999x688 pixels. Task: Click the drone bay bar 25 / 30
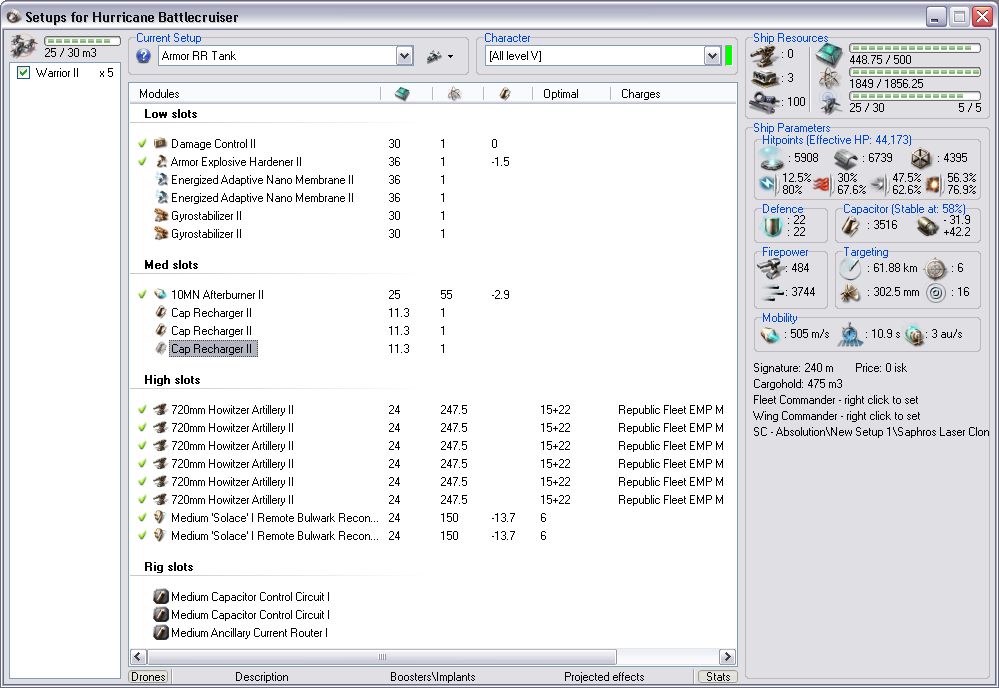[915, 96]
